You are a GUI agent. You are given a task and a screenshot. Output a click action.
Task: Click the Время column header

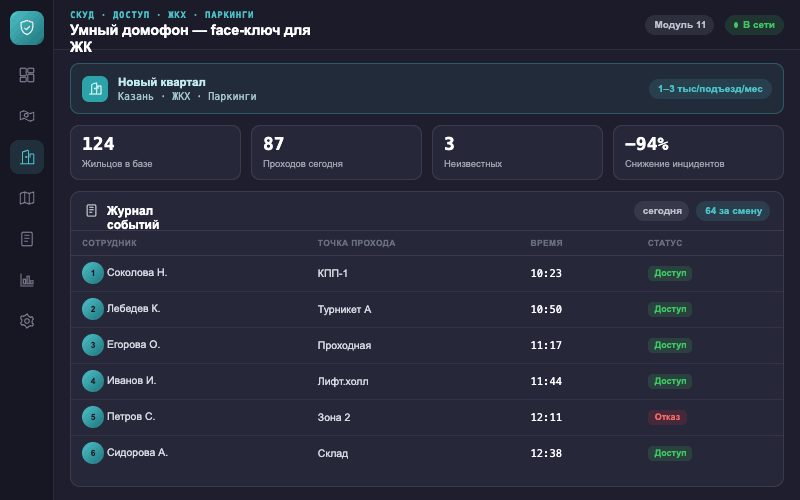click(546, 243)
